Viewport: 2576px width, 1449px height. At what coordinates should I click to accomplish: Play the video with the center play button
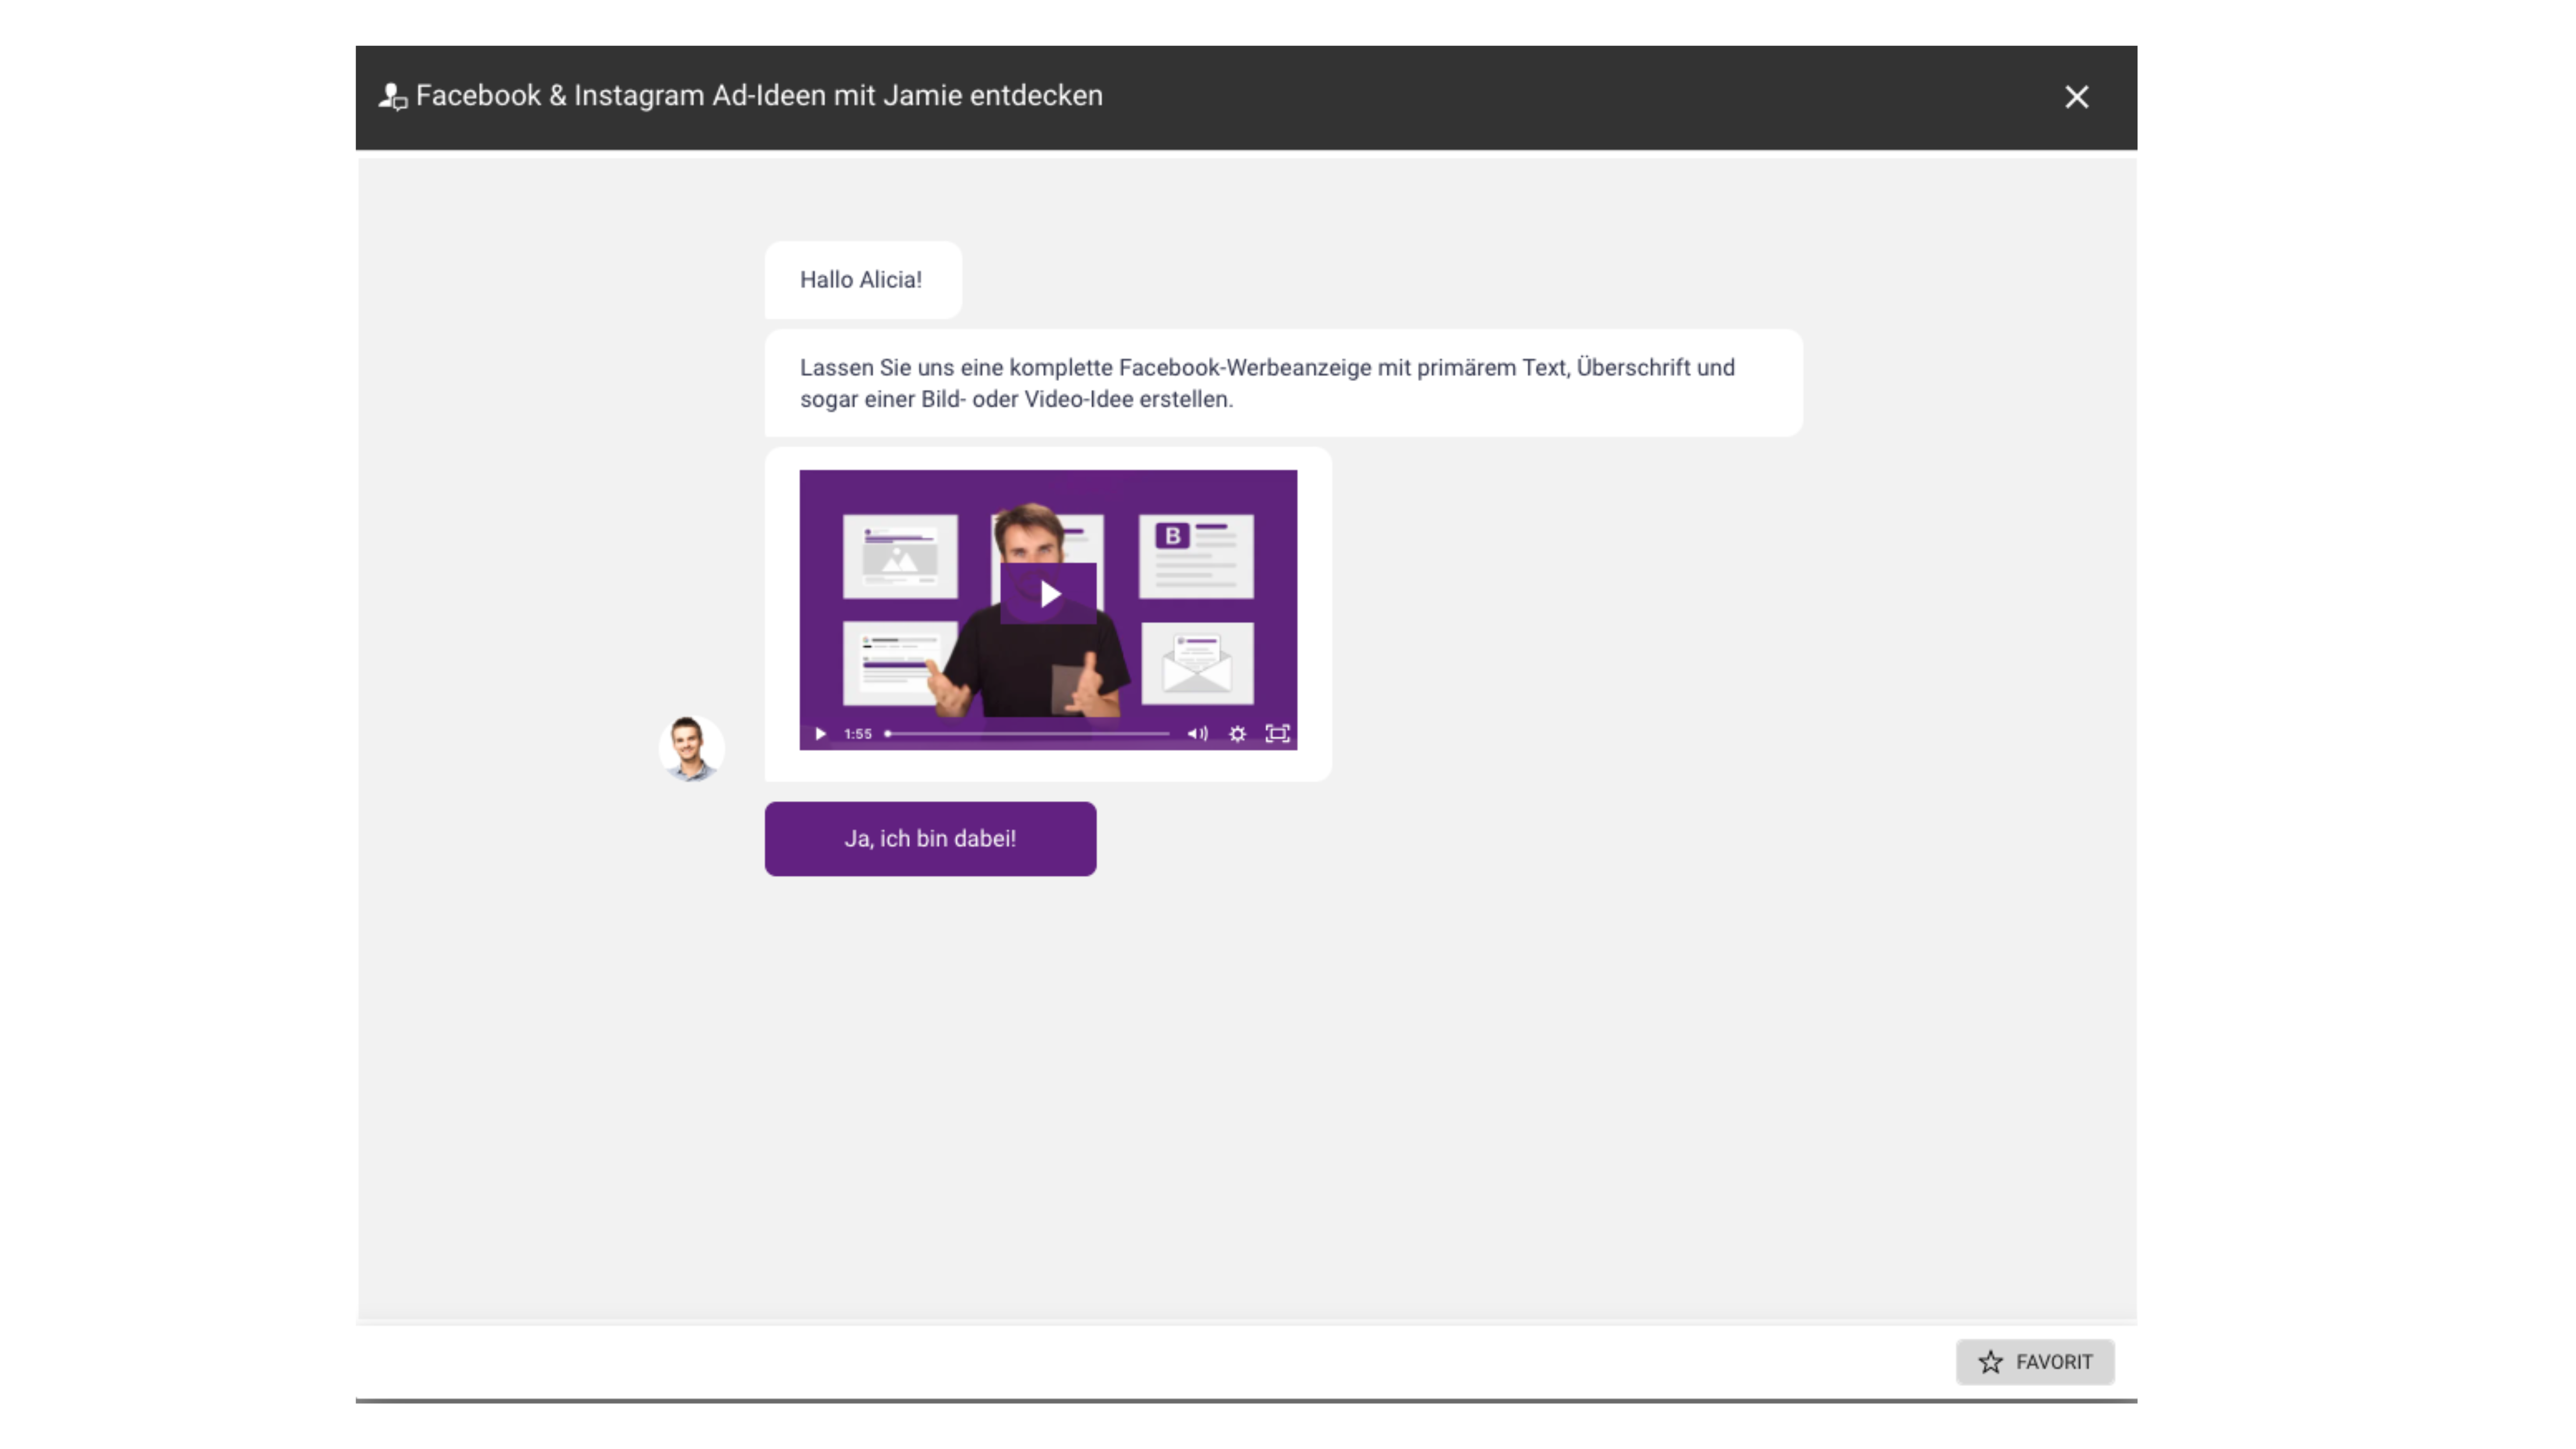tap(1048, 594)
